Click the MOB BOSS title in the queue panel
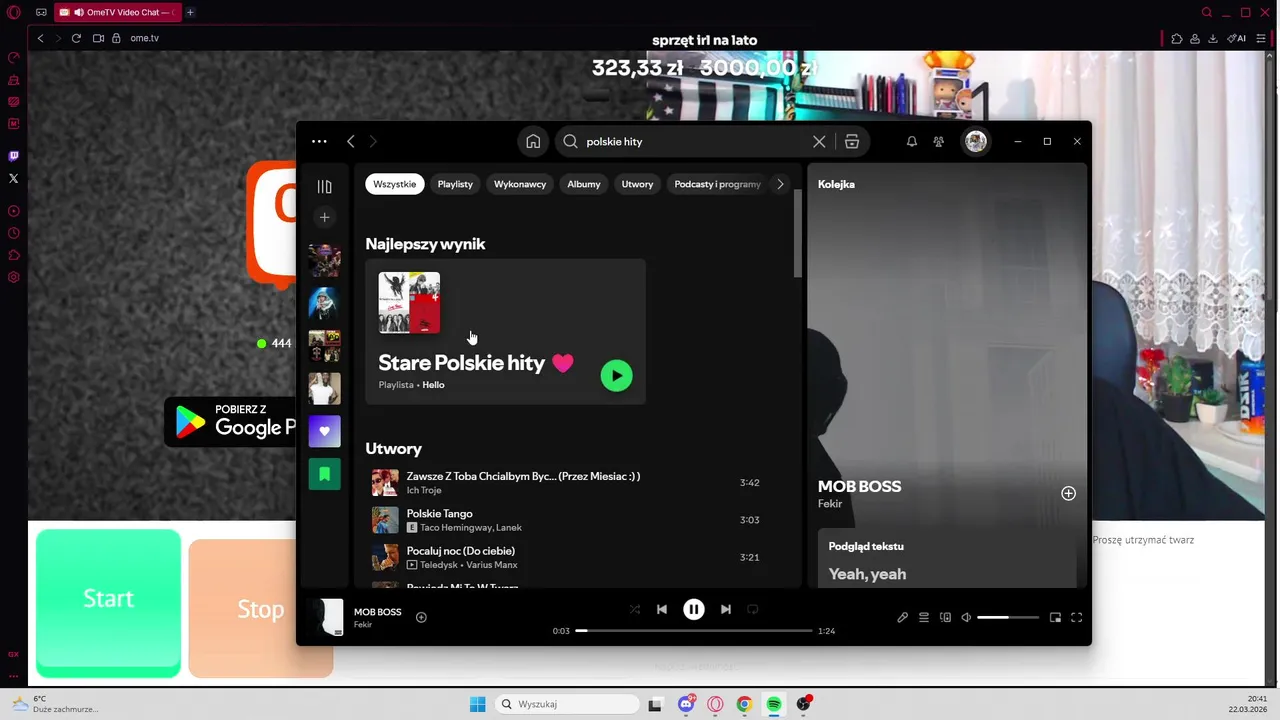Viewport: 1280px width, 720px height. coord(859,487)
